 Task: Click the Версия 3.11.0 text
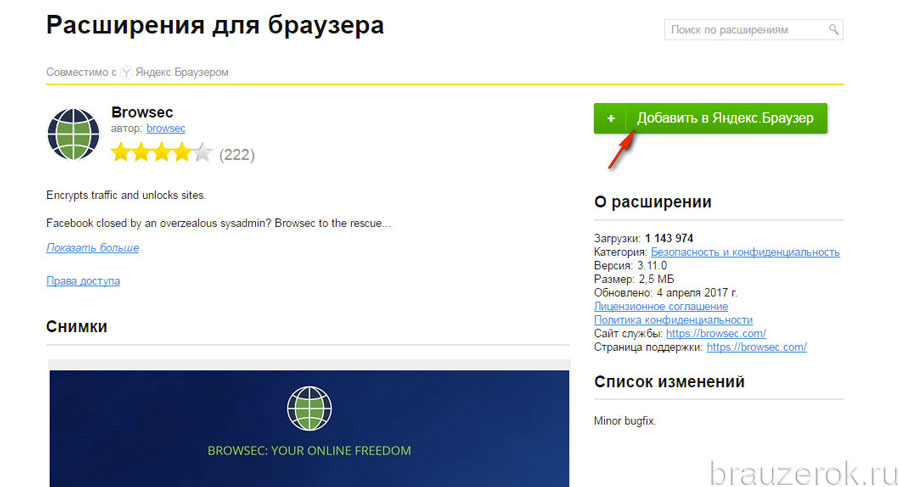pyautogui.click(x=630, y=266)
